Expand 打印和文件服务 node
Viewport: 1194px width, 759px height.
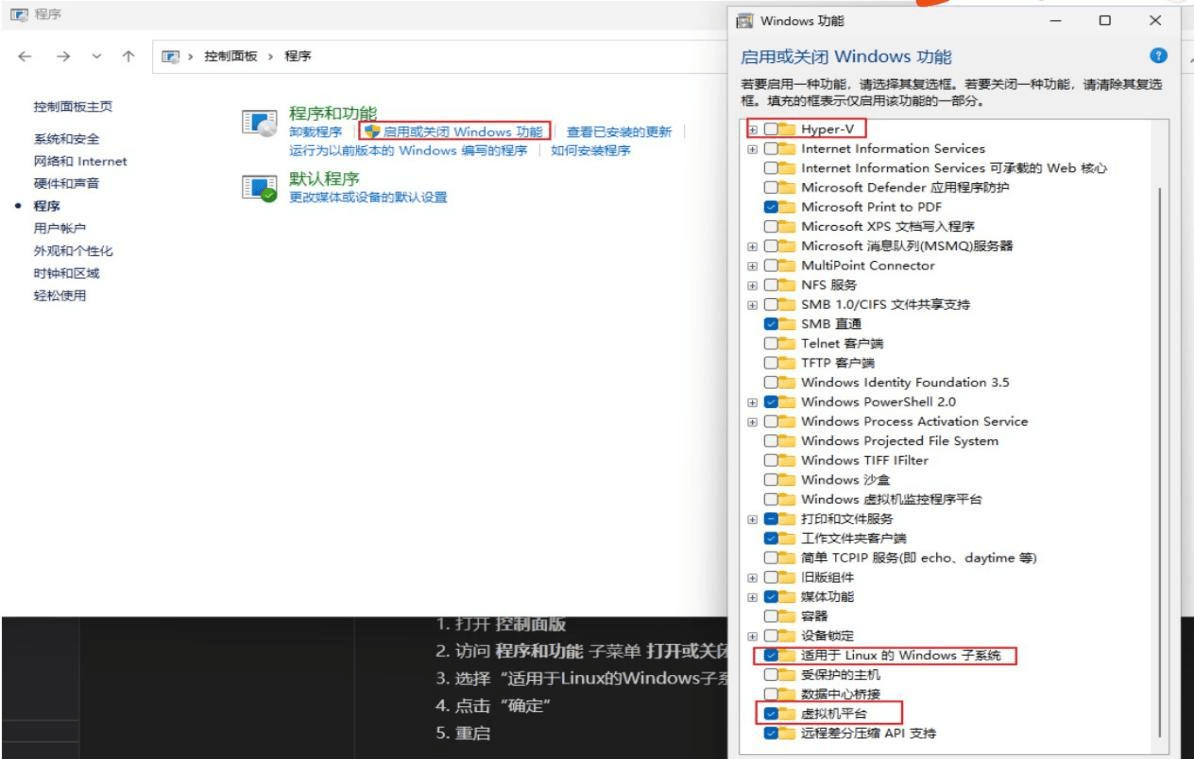click(x=752, y=520)
